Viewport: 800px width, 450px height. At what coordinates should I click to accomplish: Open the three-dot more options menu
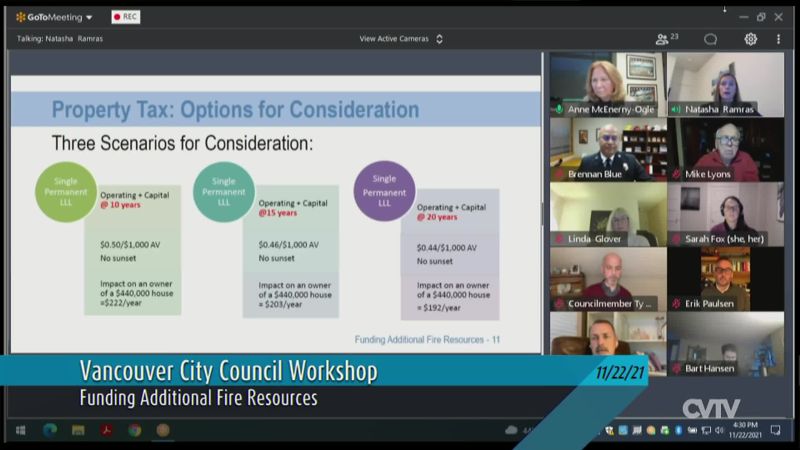click(778, 39)
